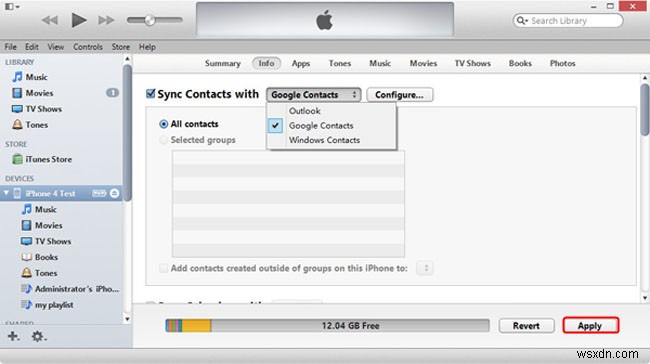Select the iPhone 4 Test device icon
The image size is (650, 364).
[17, 193]
